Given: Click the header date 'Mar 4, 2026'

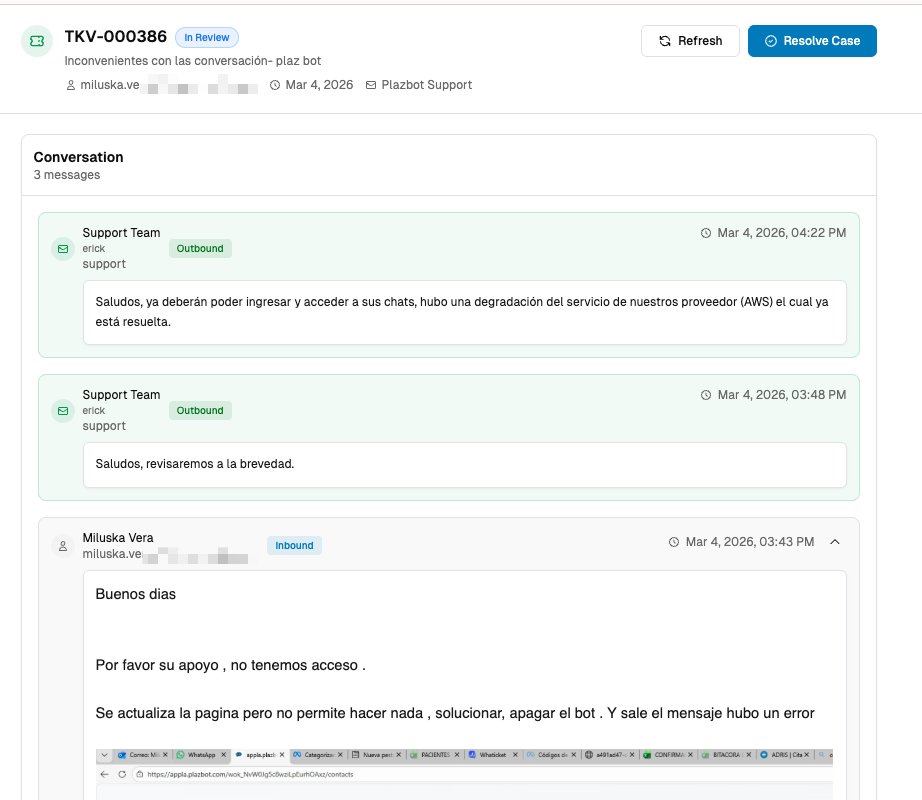Looking at the screenshot, I should point(319,85).
